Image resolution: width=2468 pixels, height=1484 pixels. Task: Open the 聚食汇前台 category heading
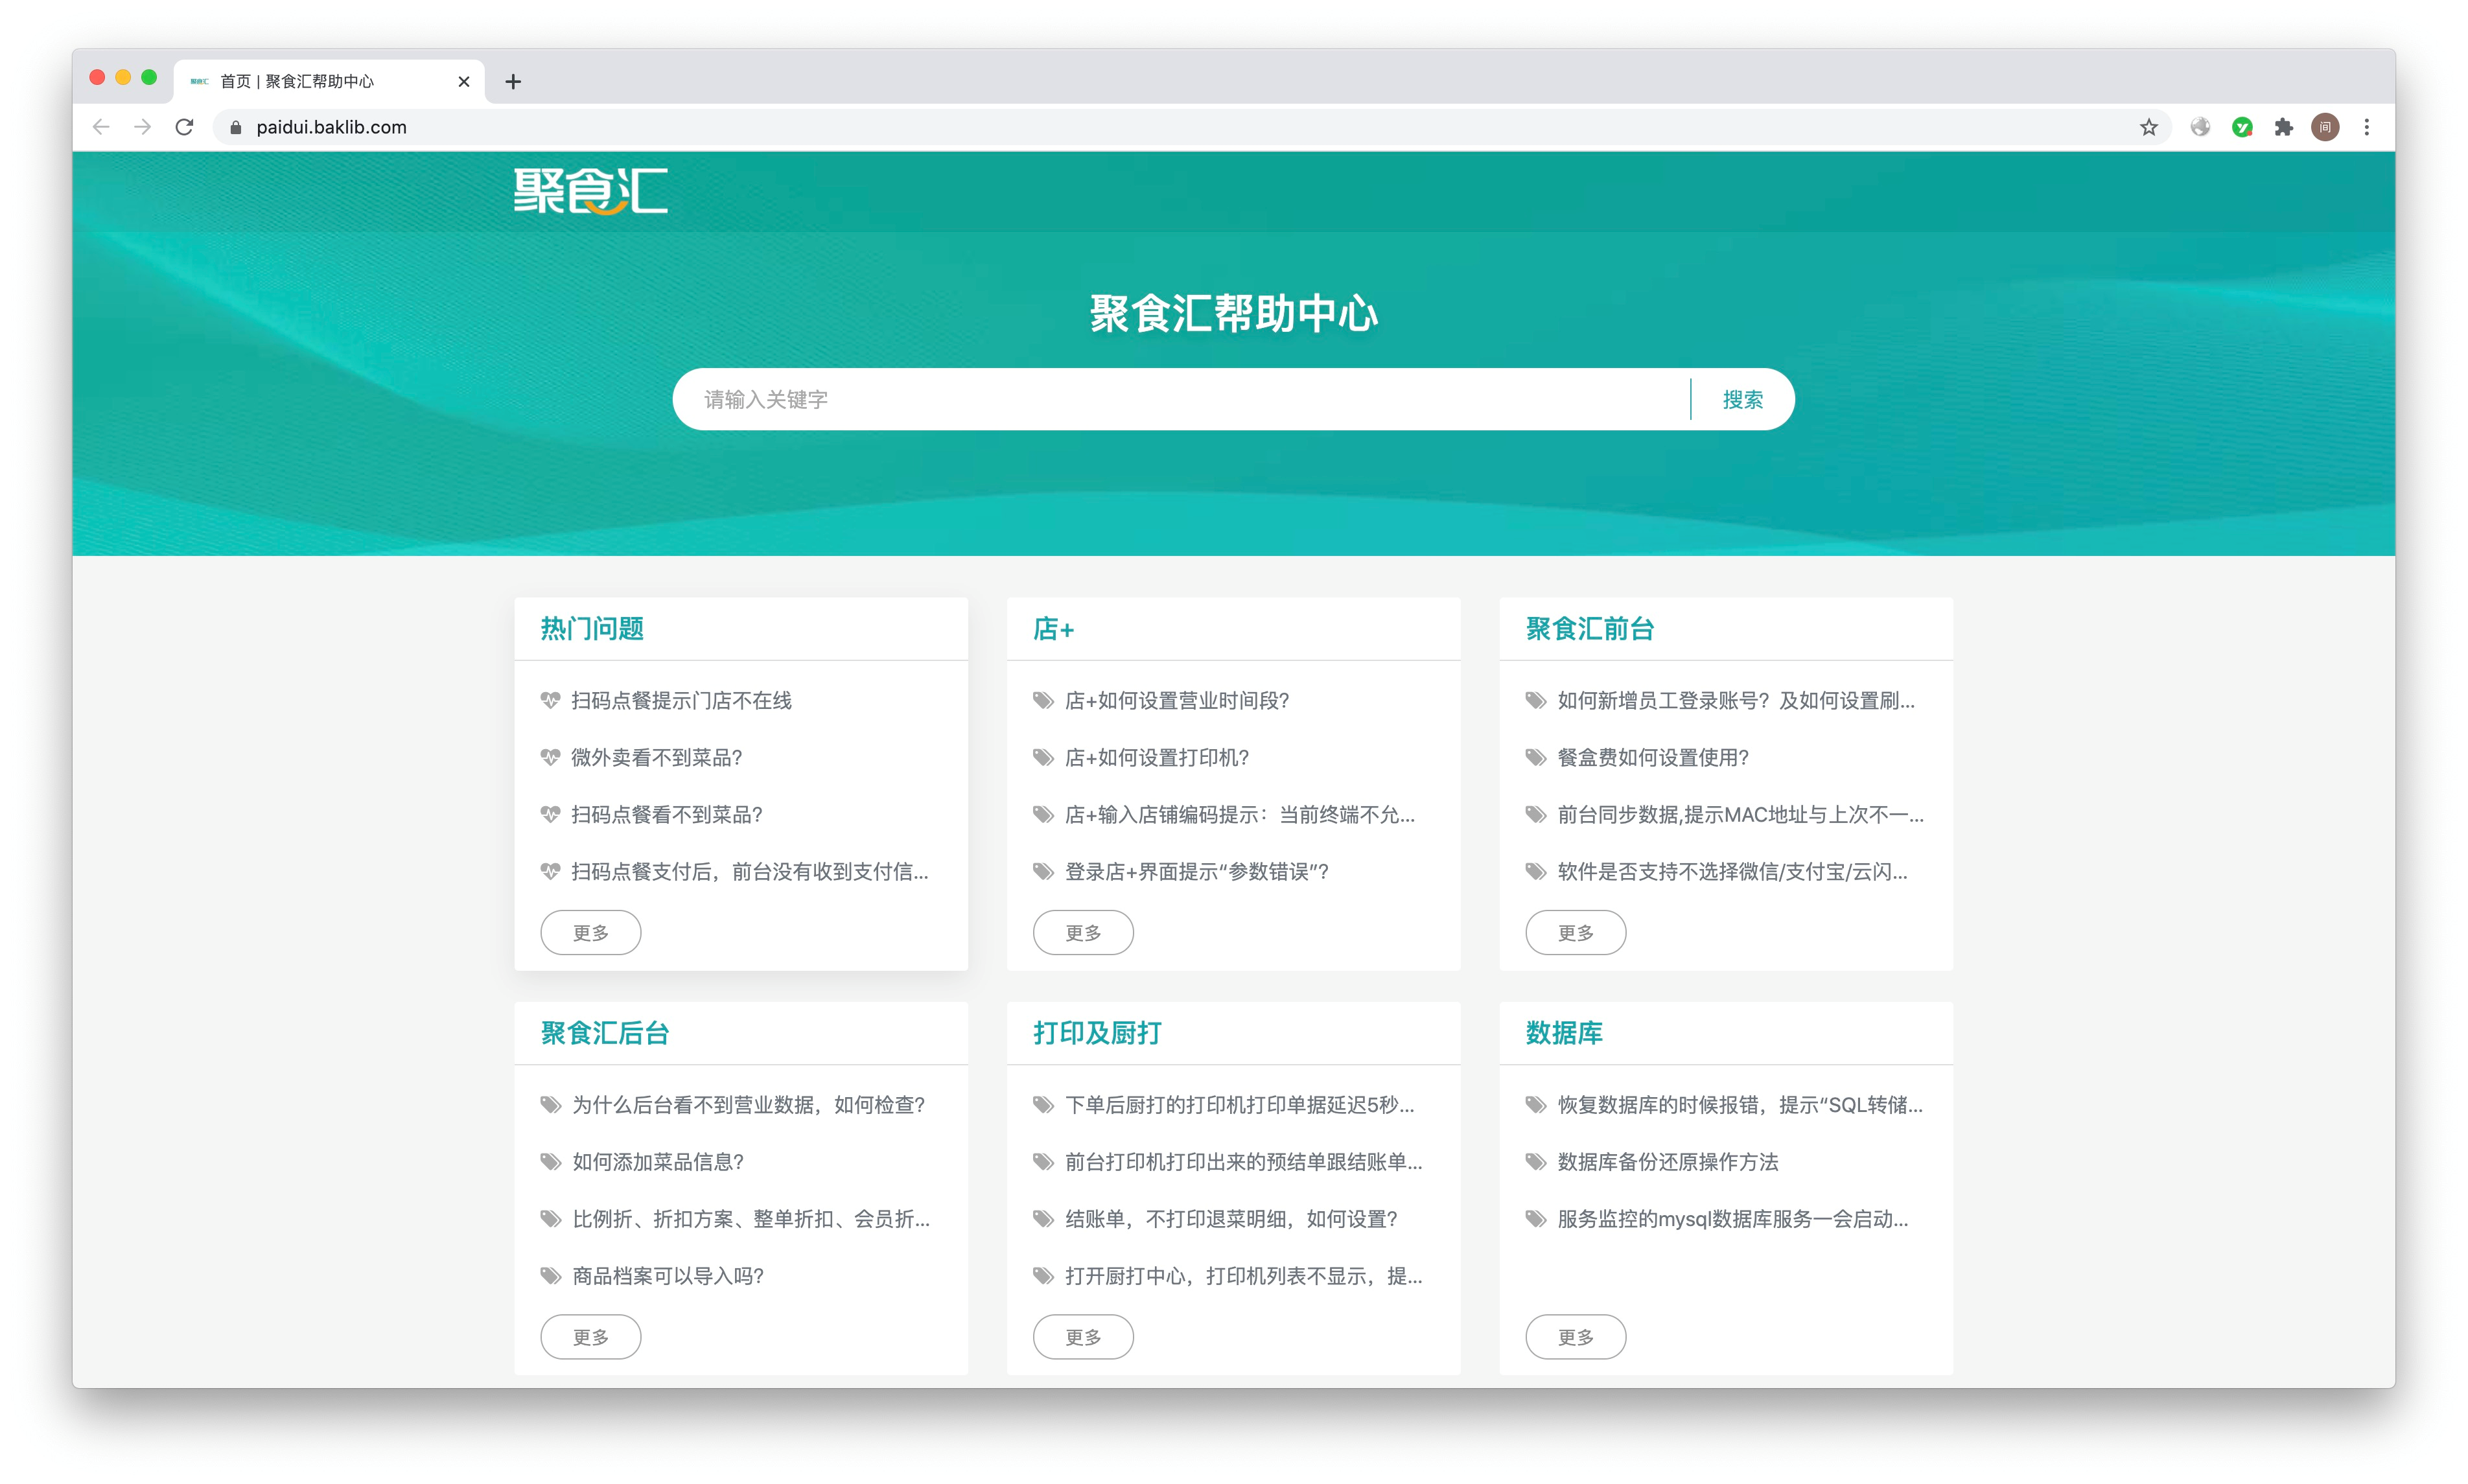click(x=1590, y=629)
